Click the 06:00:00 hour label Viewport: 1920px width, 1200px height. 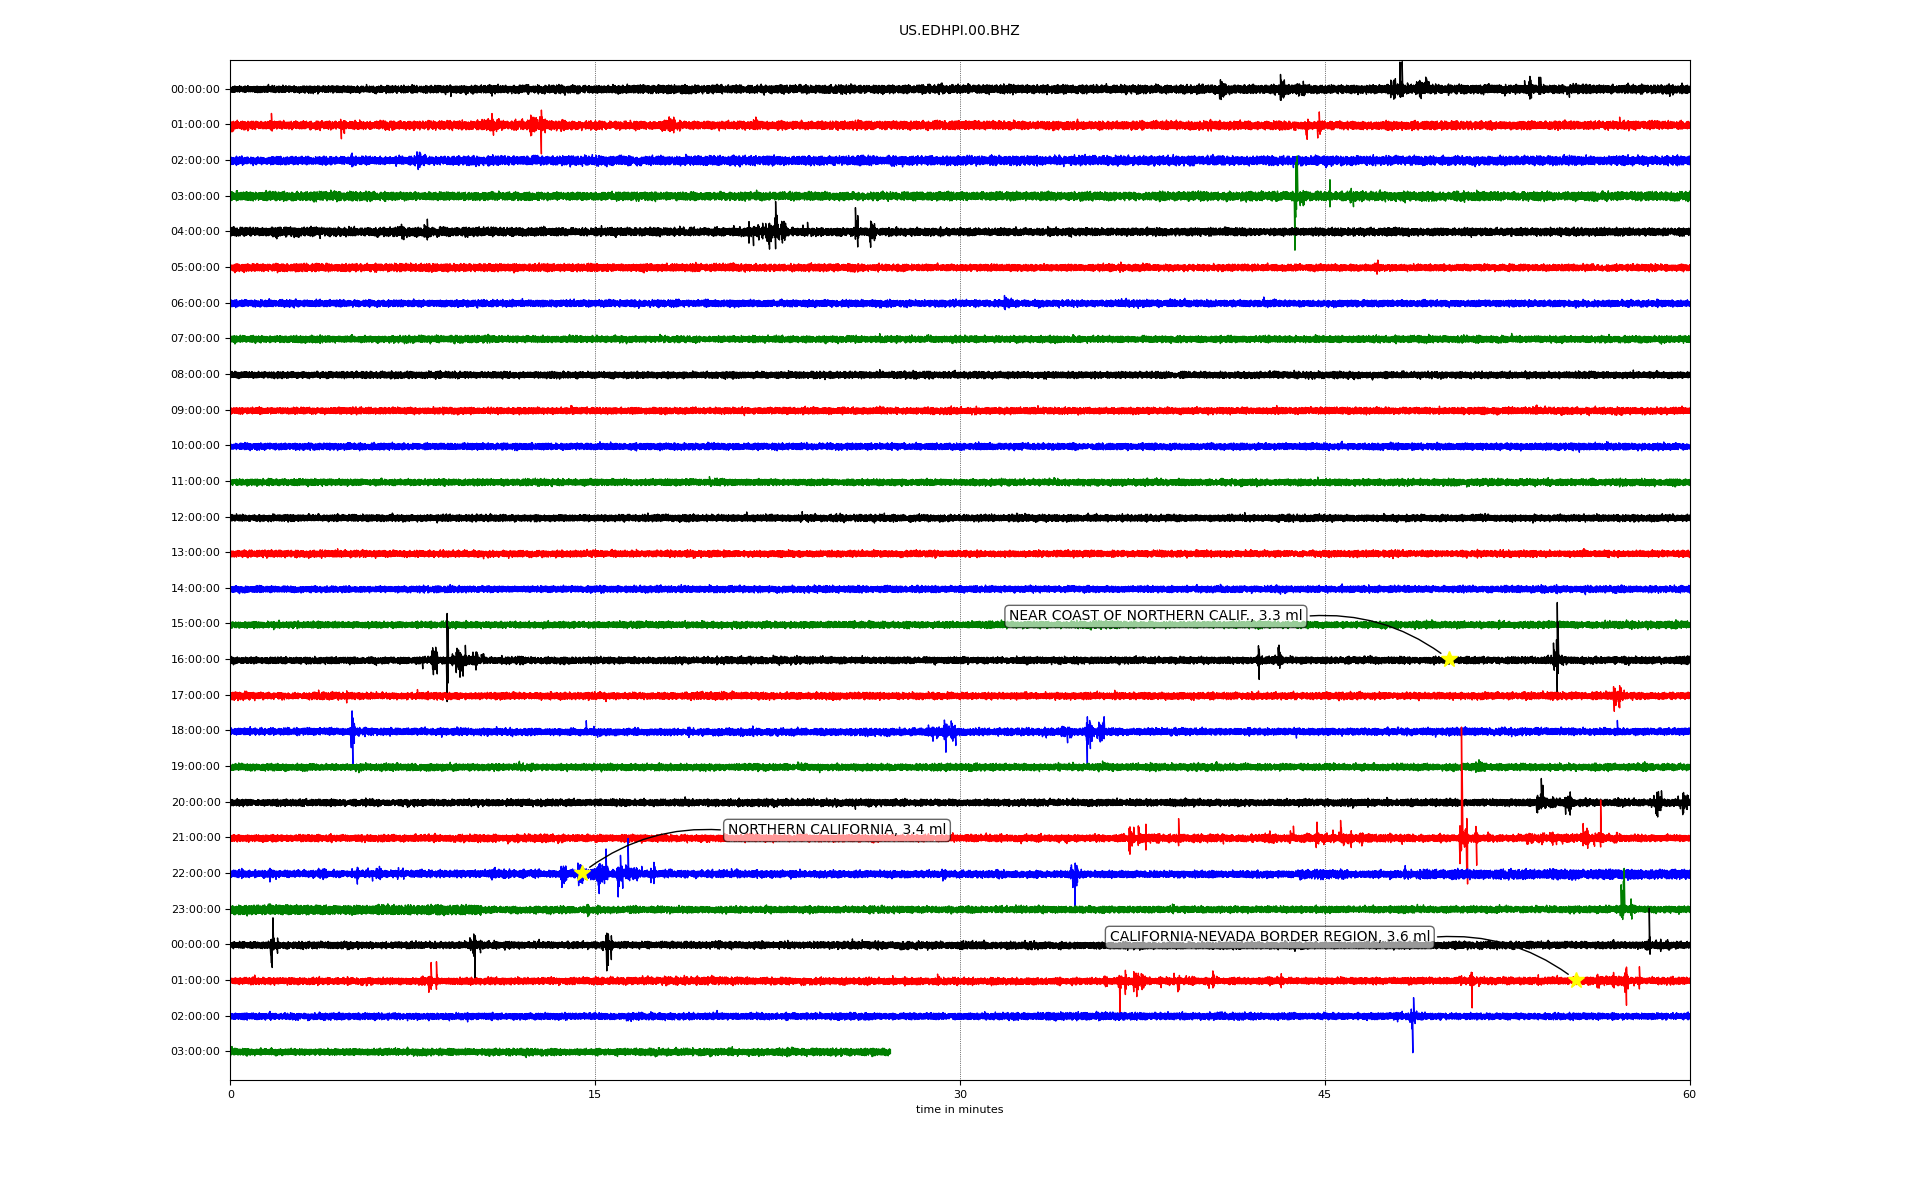click(195, 304)
